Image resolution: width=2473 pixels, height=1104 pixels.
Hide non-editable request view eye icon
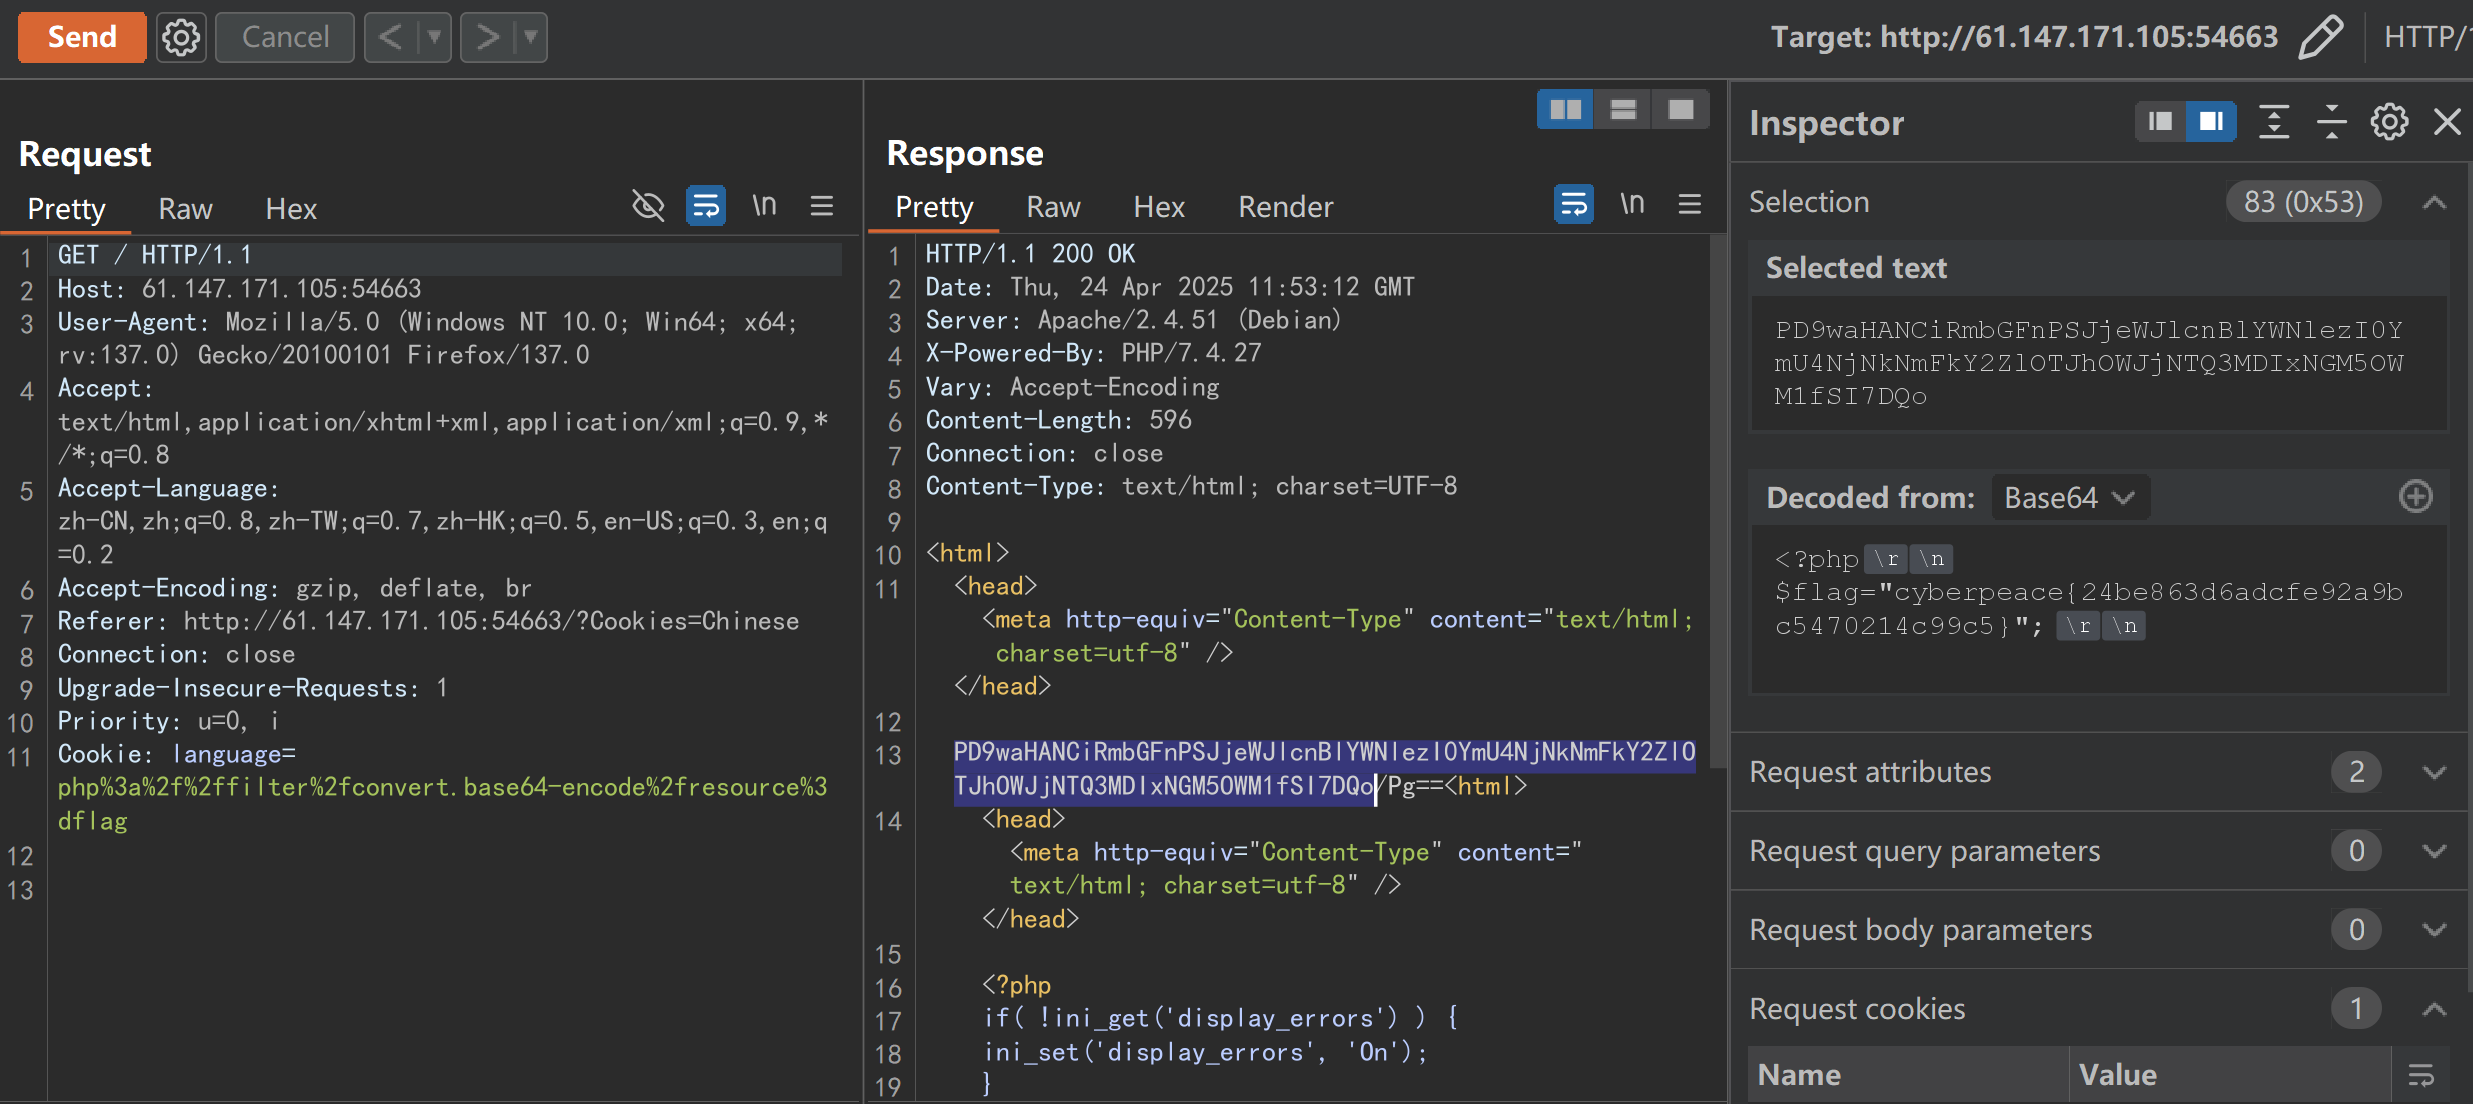tap(648, 206)
